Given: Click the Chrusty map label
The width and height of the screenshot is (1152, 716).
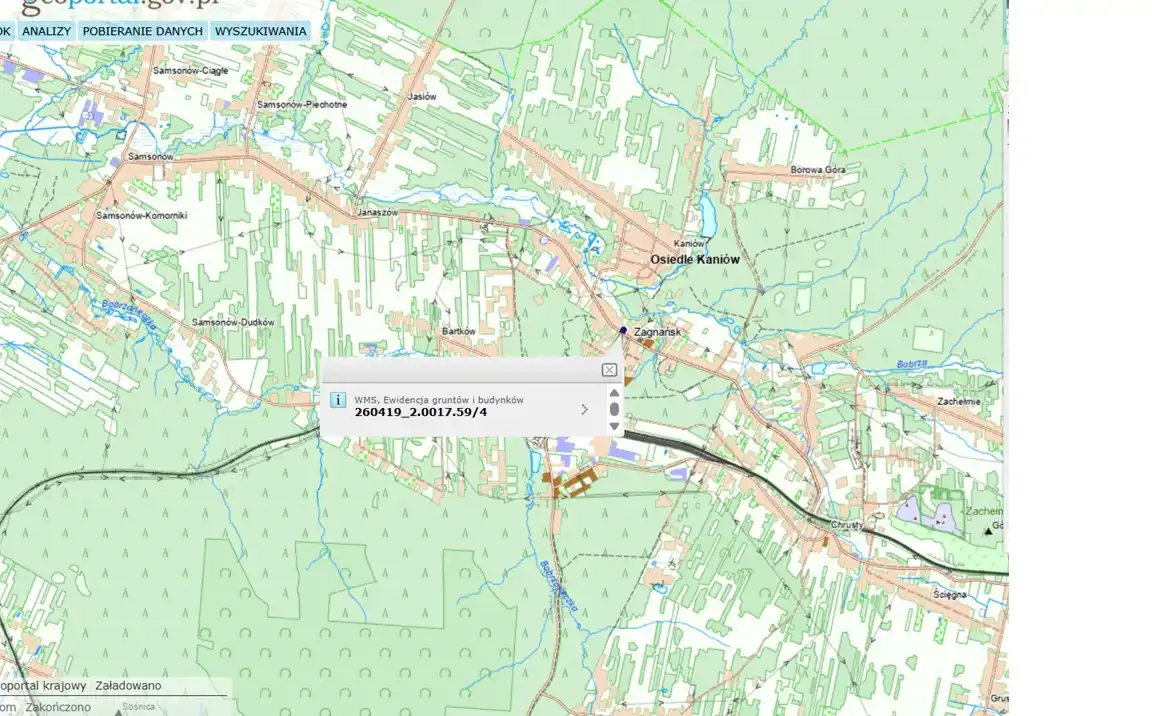Looking at the screenshot, I should (846, 525).
